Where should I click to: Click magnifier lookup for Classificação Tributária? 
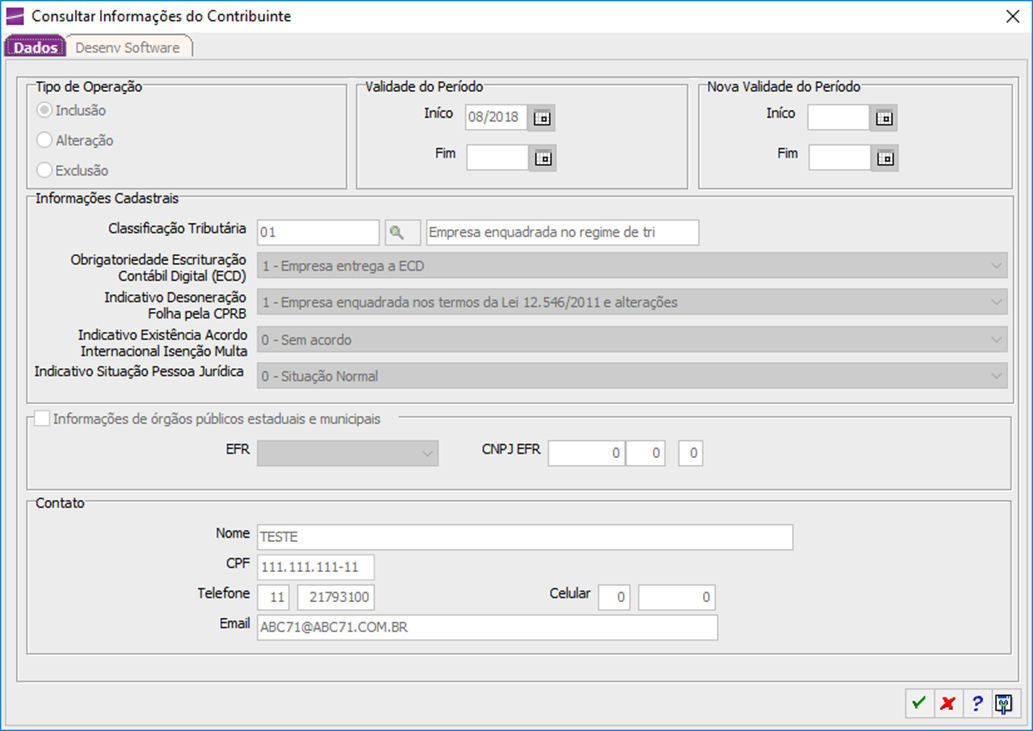403,232
